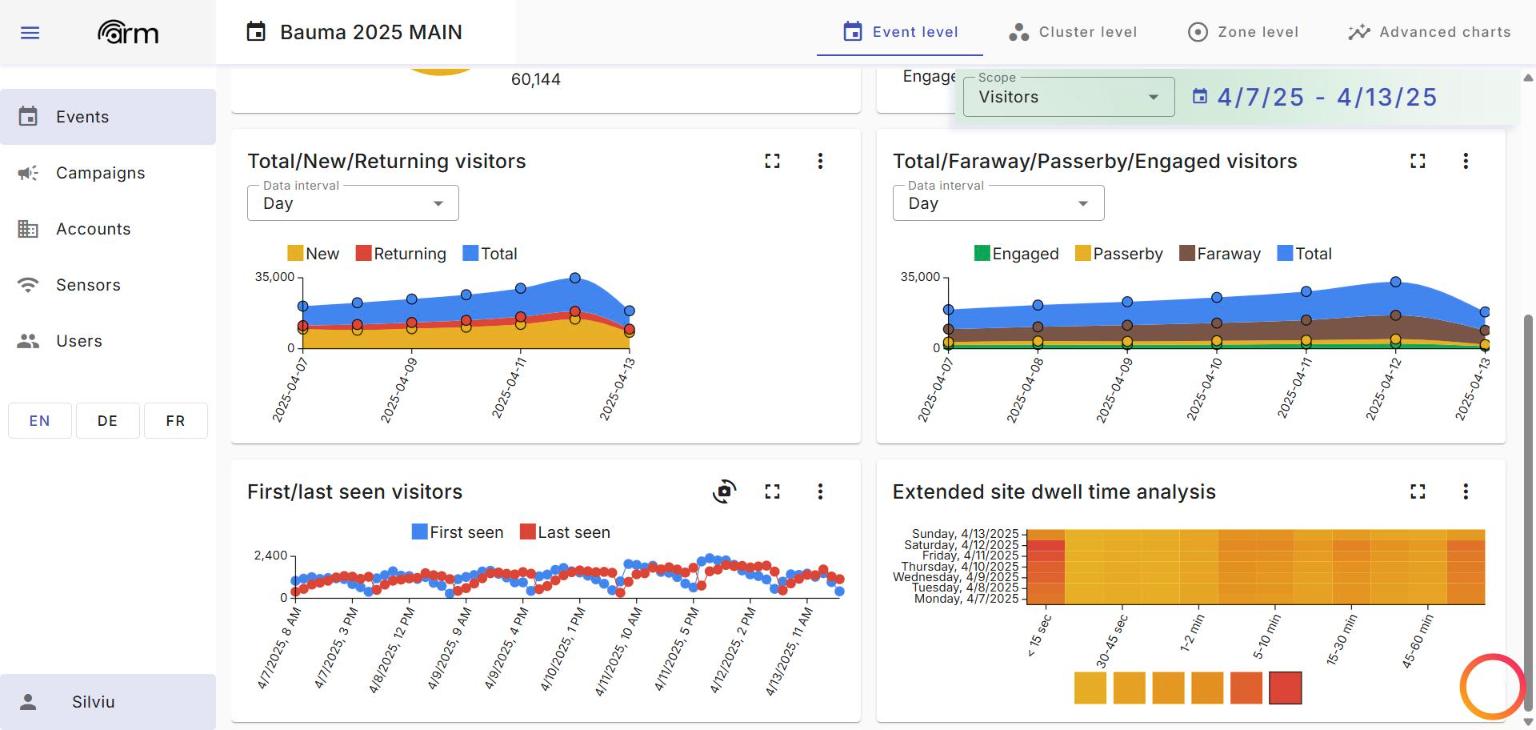Click the first yellow heatmap legend swatch
The height and width of the screenshot is (730, 1536).
click(1090, 688)
